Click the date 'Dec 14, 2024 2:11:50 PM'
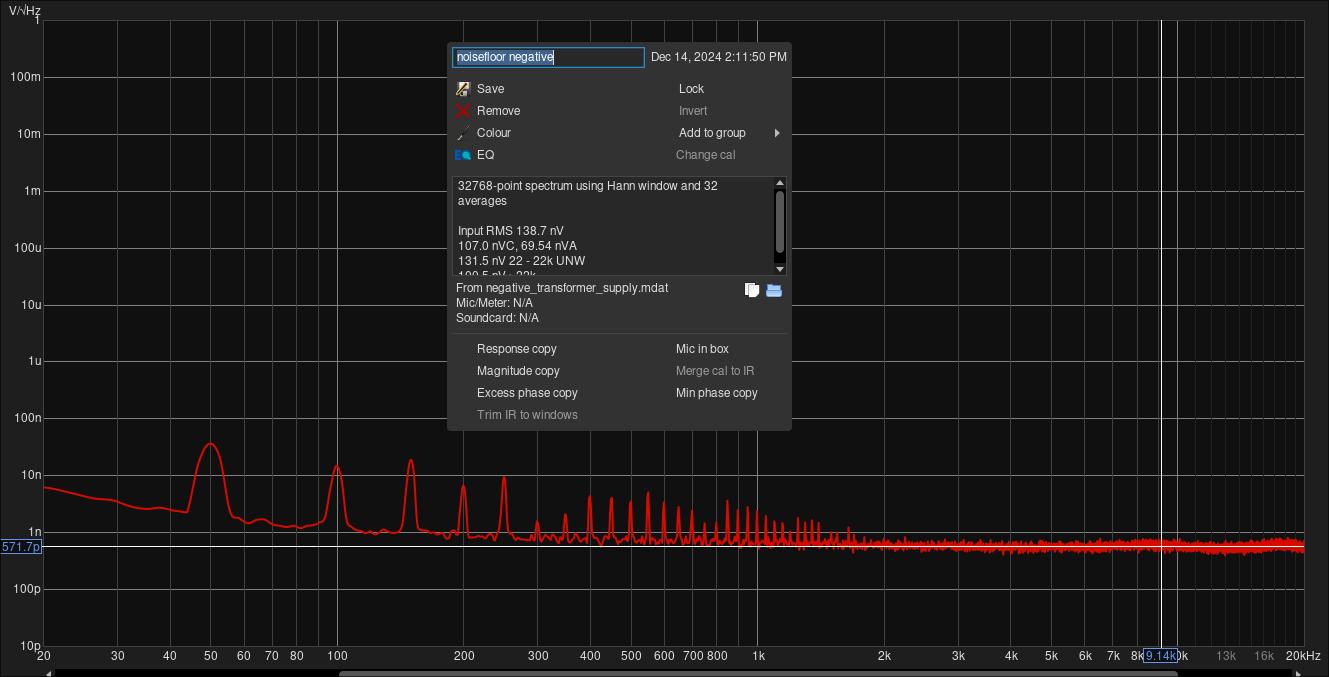 (718, 57)
